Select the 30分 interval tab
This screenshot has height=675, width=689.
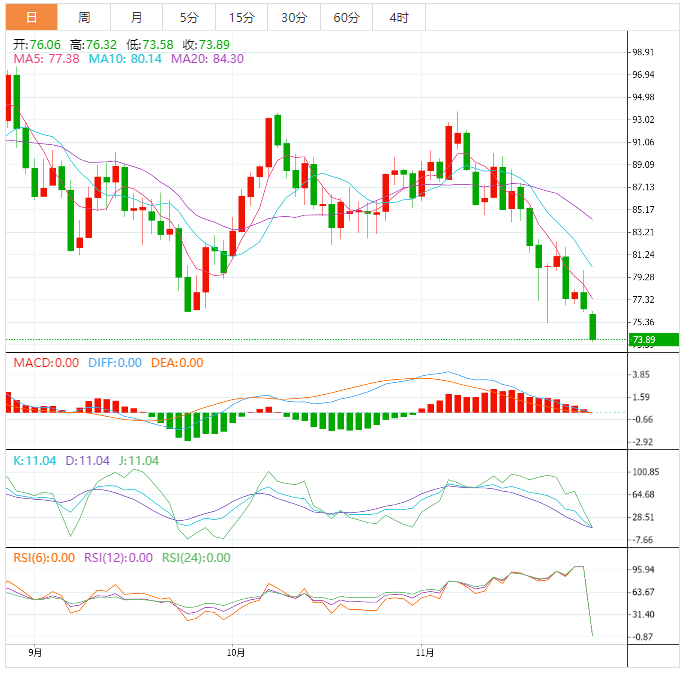pyautogui.click(x=294, y=17)
